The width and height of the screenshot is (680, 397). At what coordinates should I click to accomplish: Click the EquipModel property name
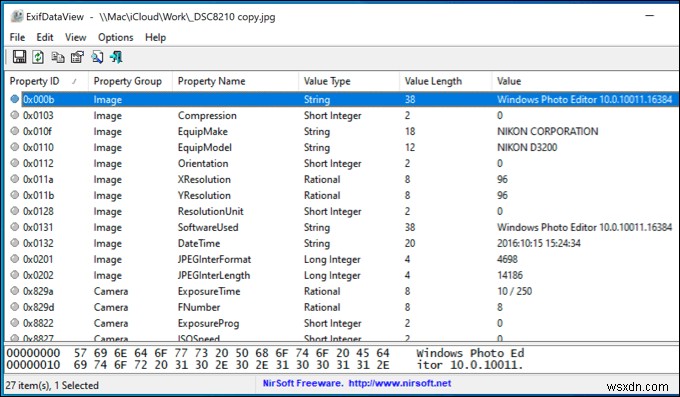point(205,148)
